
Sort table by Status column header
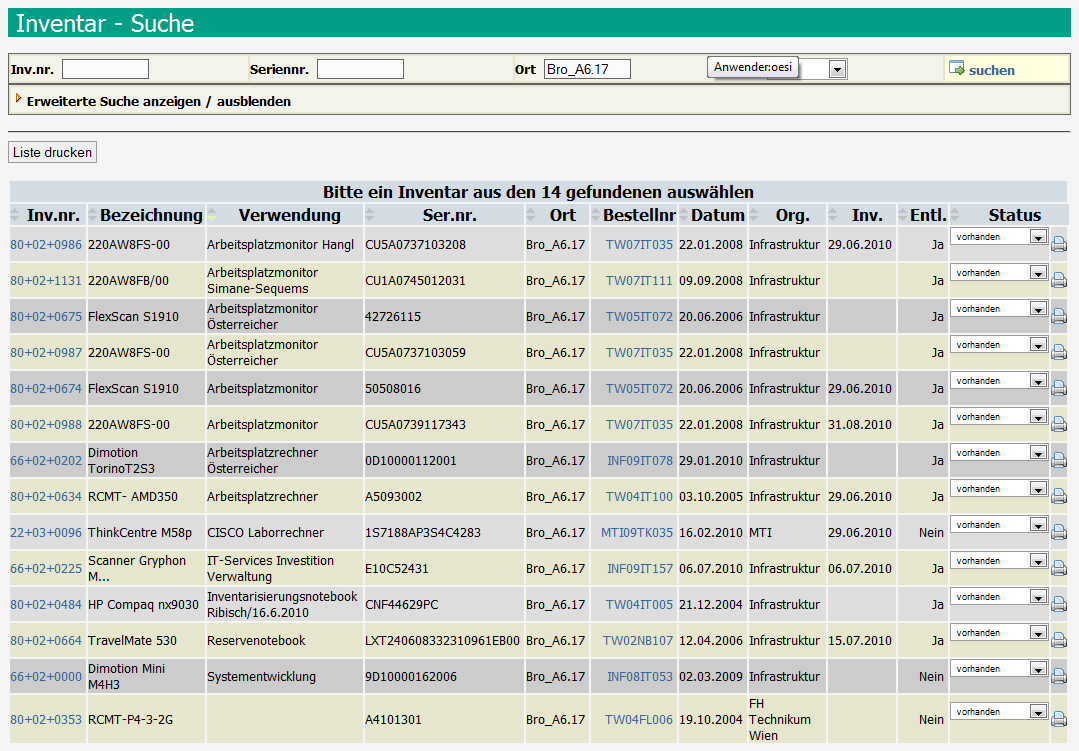[1014, 215]
